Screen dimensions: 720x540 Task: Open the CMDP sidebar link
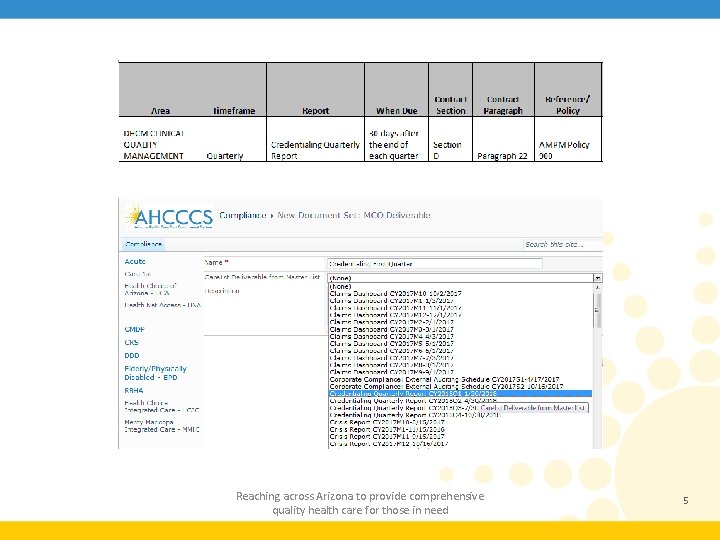(x=135, y=329)
